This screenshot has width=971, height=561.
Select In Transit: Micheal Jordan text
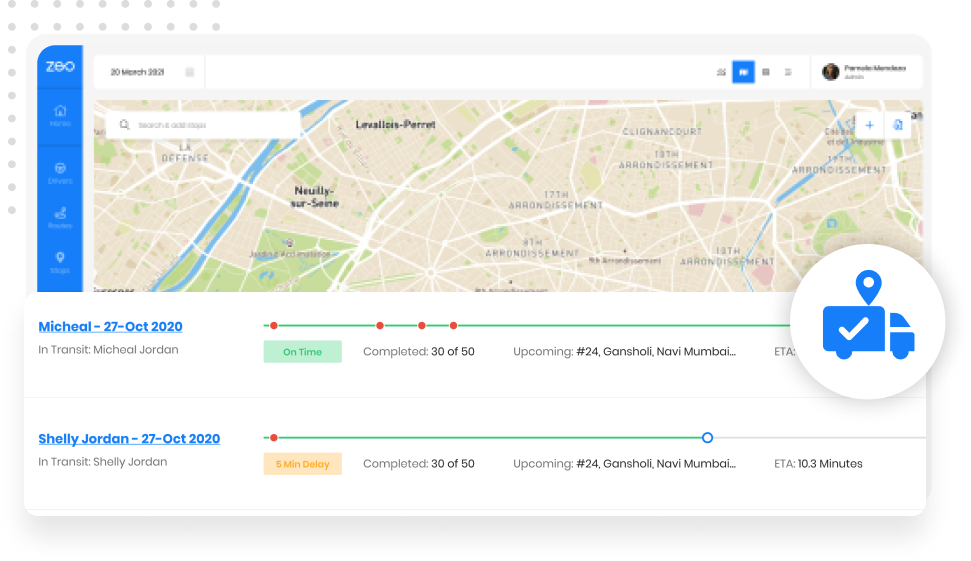(108, 350)
